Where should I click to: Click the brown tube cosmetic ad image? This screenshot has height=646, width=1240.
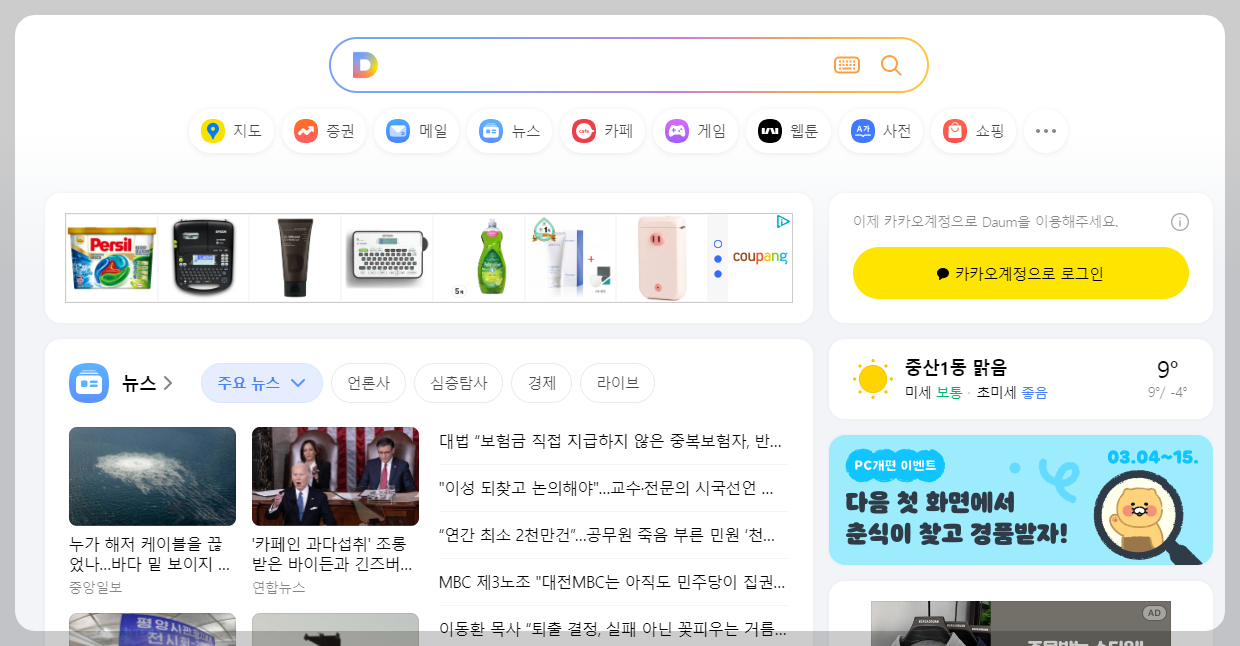tap(295, 258)
